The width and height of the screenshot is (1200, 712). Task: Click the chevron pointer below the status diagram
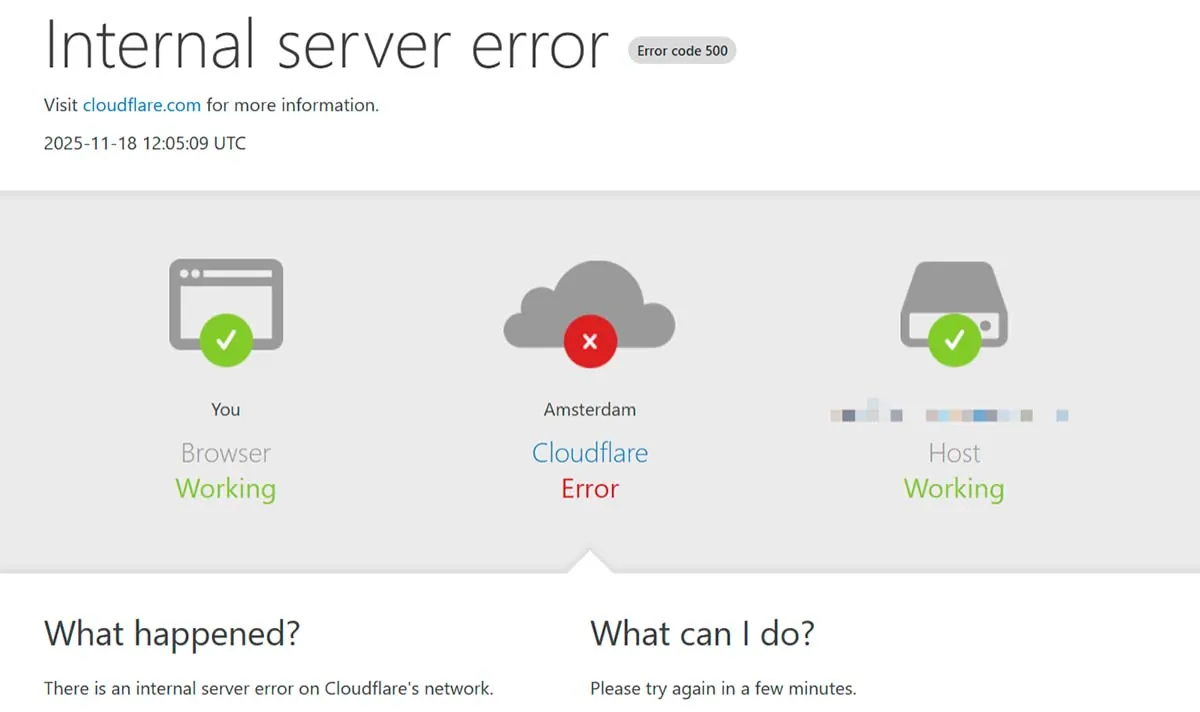(590, 560)
